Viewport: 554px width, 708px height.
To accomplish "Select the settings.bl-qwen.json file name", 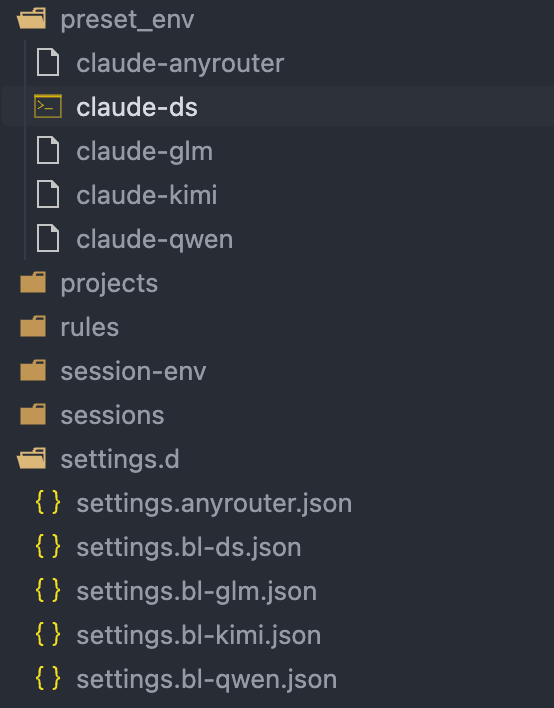I will click(206, 680).
